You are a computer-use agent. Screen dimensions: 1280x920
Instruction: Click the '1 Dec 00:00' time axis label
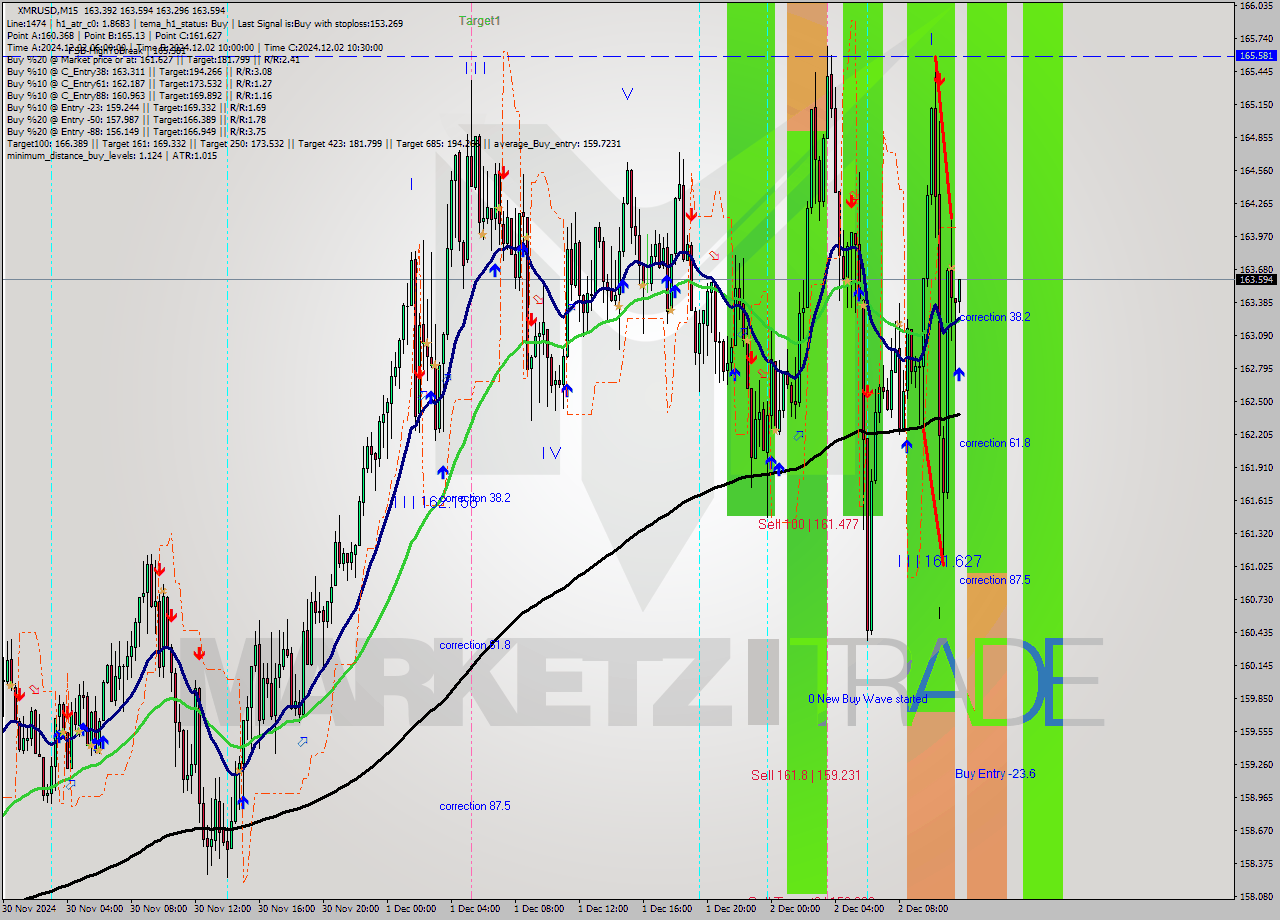point(411,909)
